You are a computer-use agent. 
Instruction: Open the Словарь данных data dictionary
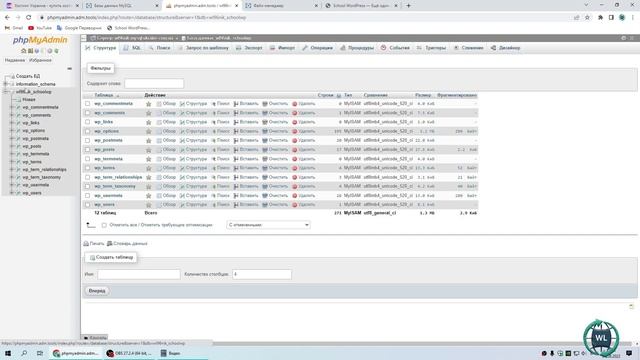pos(127,244)
